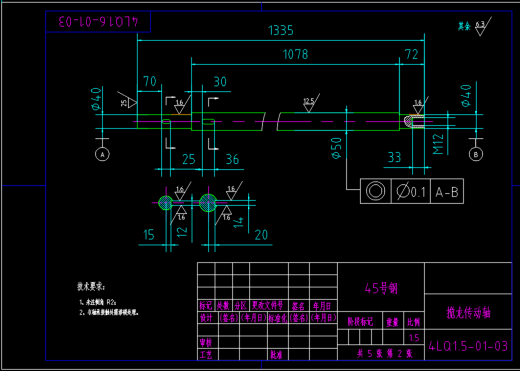Image resolution: width=520 pixels, height=371 pixels.
Task: Select the mirrored 4LQ1.6-01-03 label
Action: tap(98, 22)
